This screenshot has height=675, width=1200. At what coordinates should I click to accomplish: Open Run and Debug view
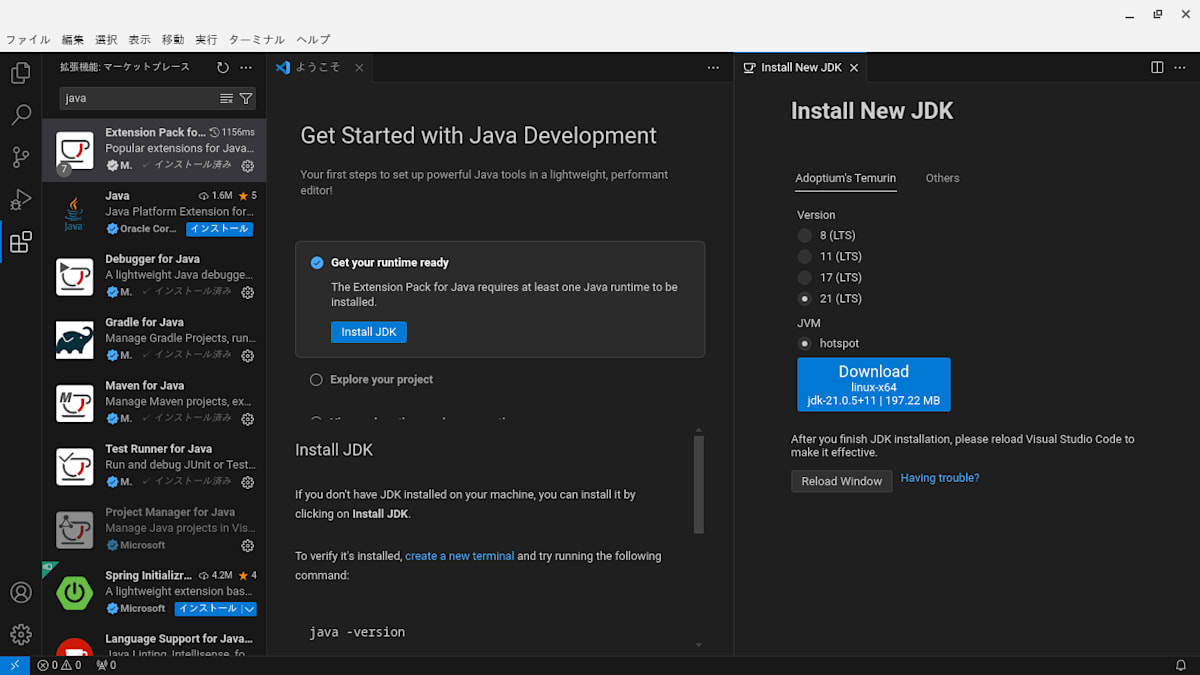20,199
